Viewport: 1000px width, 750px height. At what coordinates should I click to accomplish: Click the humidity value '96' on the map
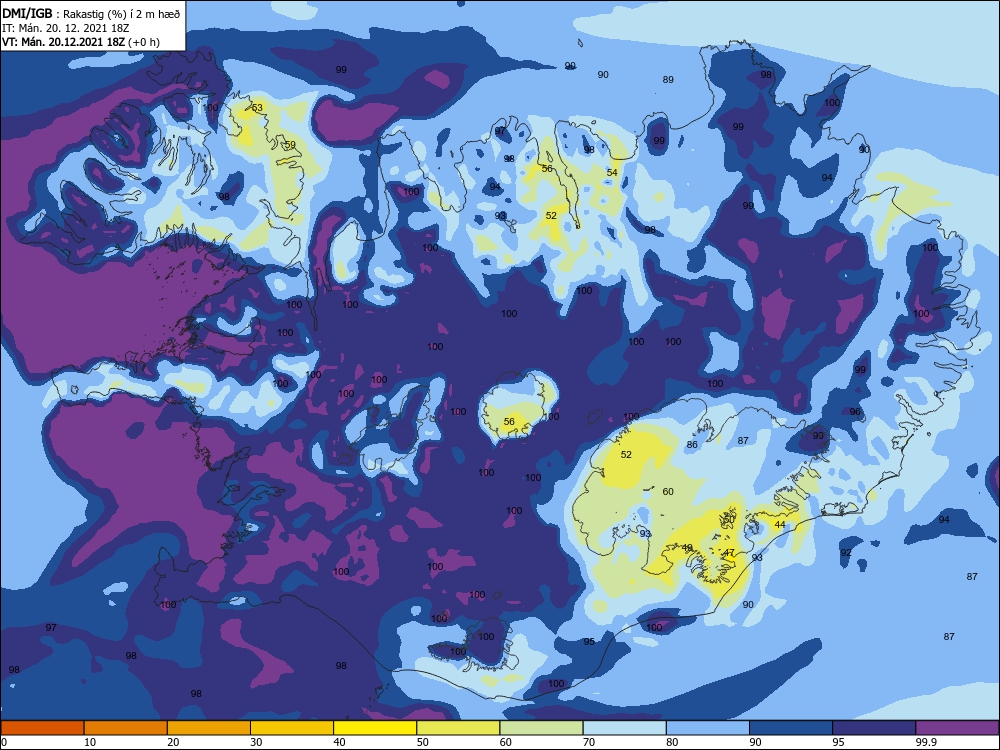(x=855, y=412)
